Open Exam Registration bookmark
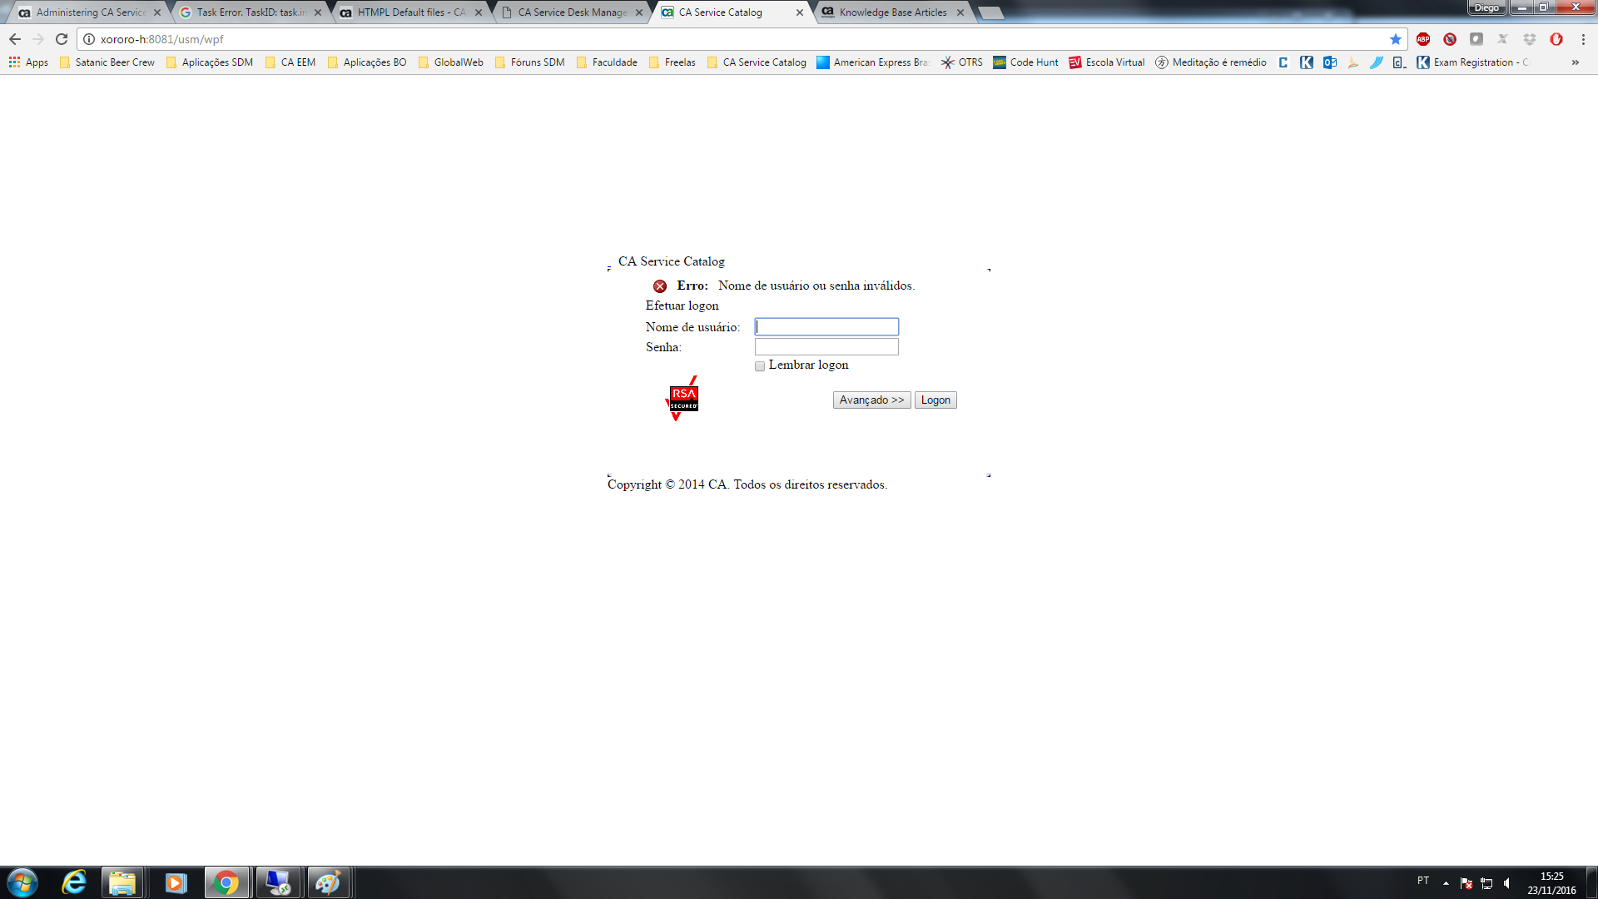This screenshot has width=1598, height=899. tap(1472, 62)
